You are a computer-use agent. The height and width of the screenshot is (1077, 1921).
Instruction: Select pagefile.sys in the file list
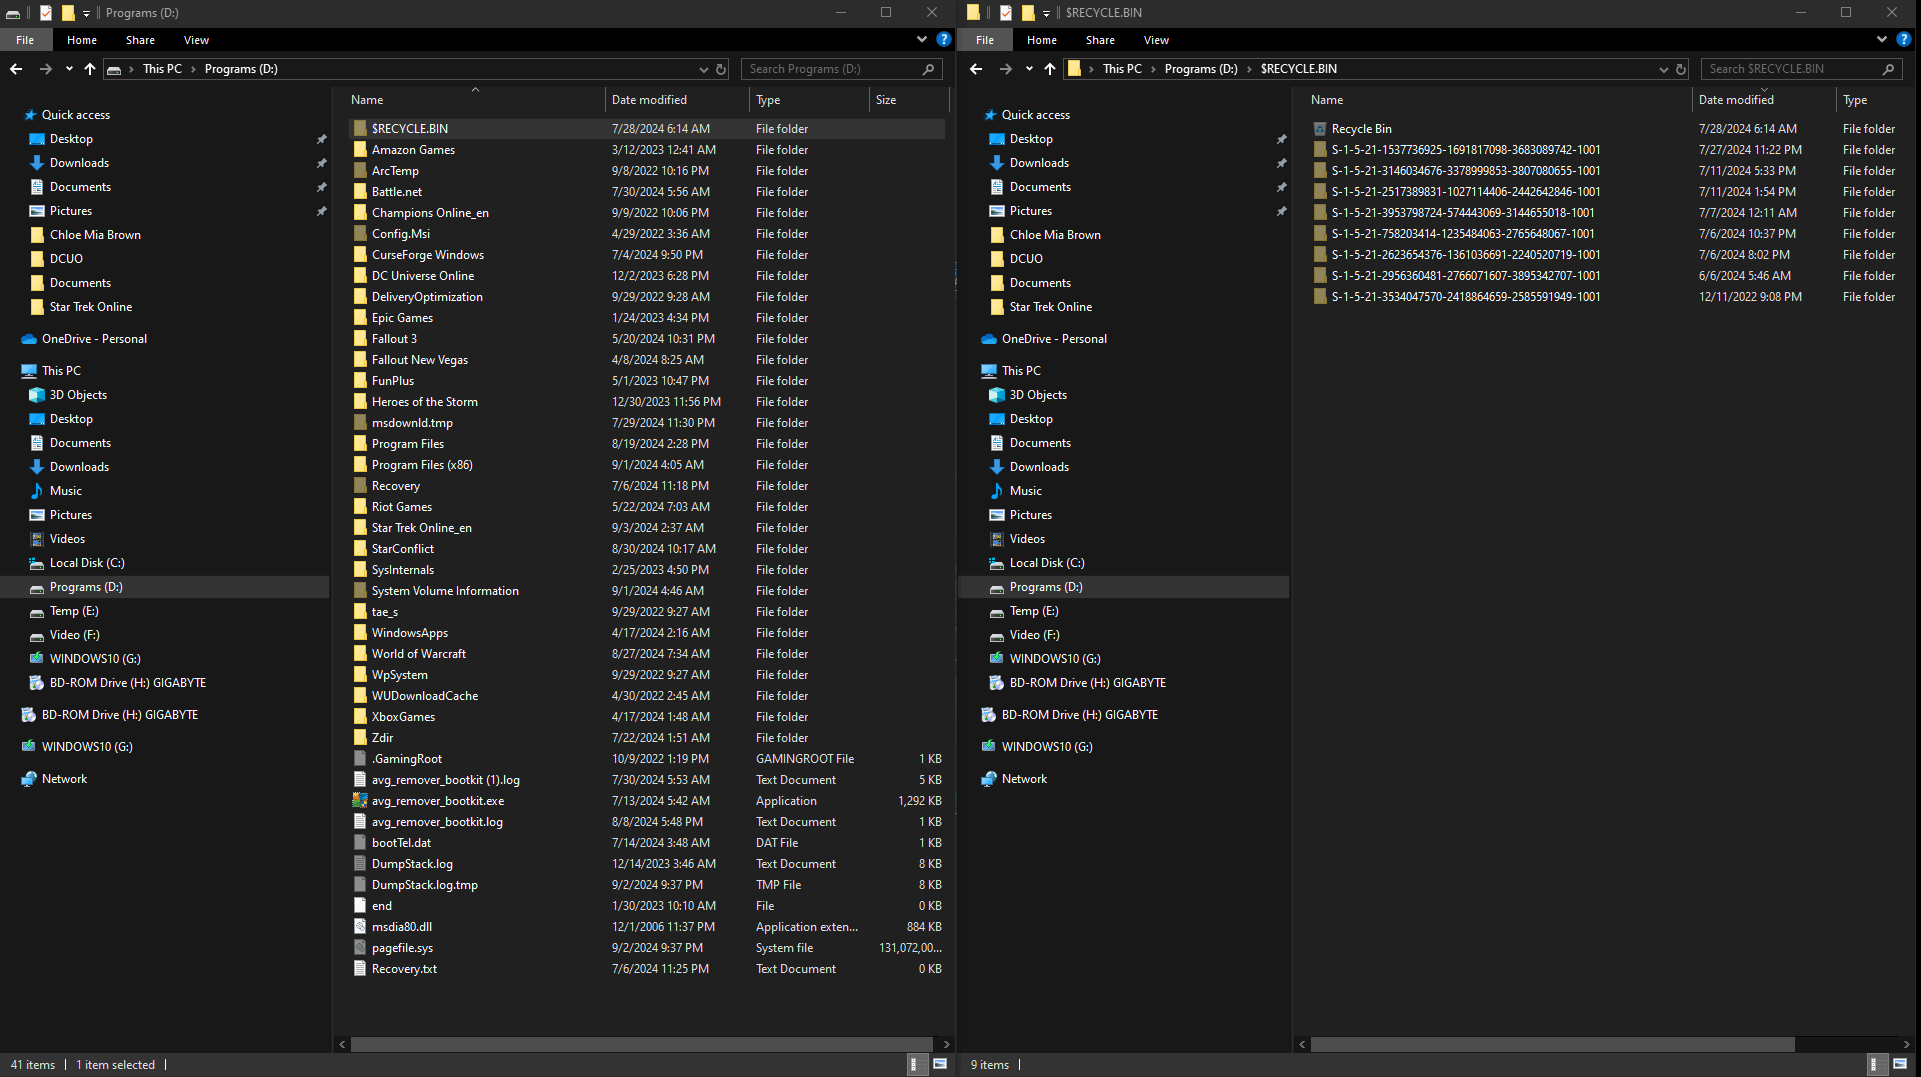click(x=402, y=948)
